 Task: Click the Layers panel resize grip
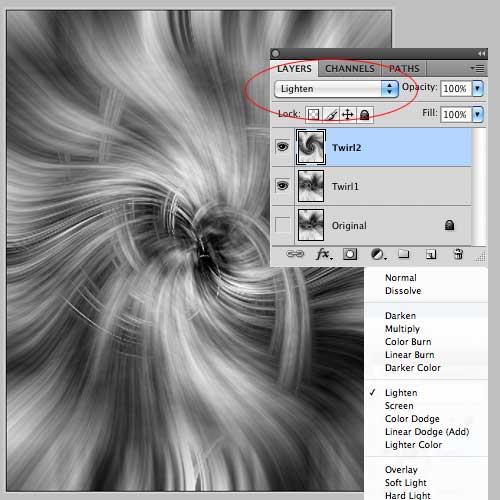pos(480,257)
